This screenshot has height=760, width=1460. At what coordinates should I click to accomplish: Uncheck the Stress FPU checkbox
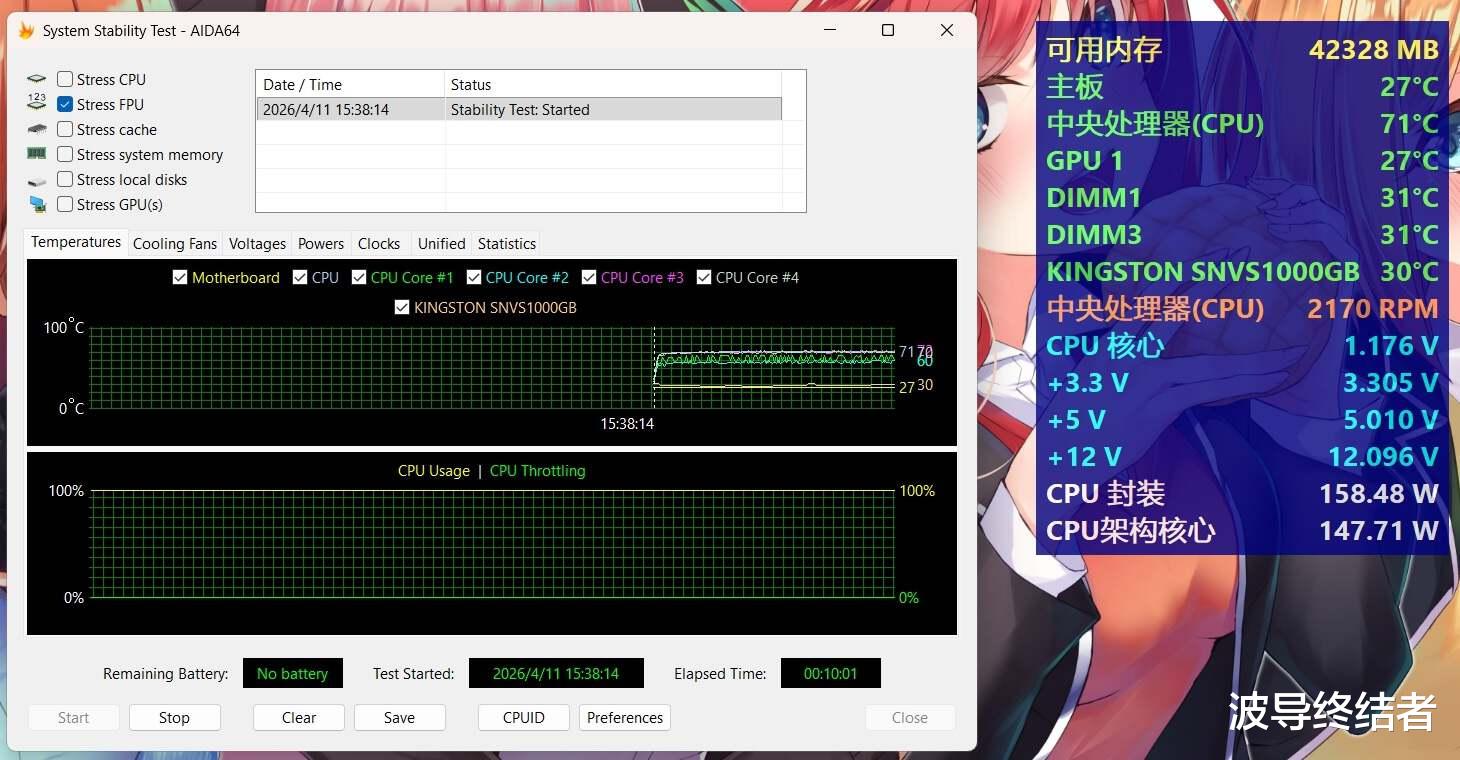coord(65,104)
